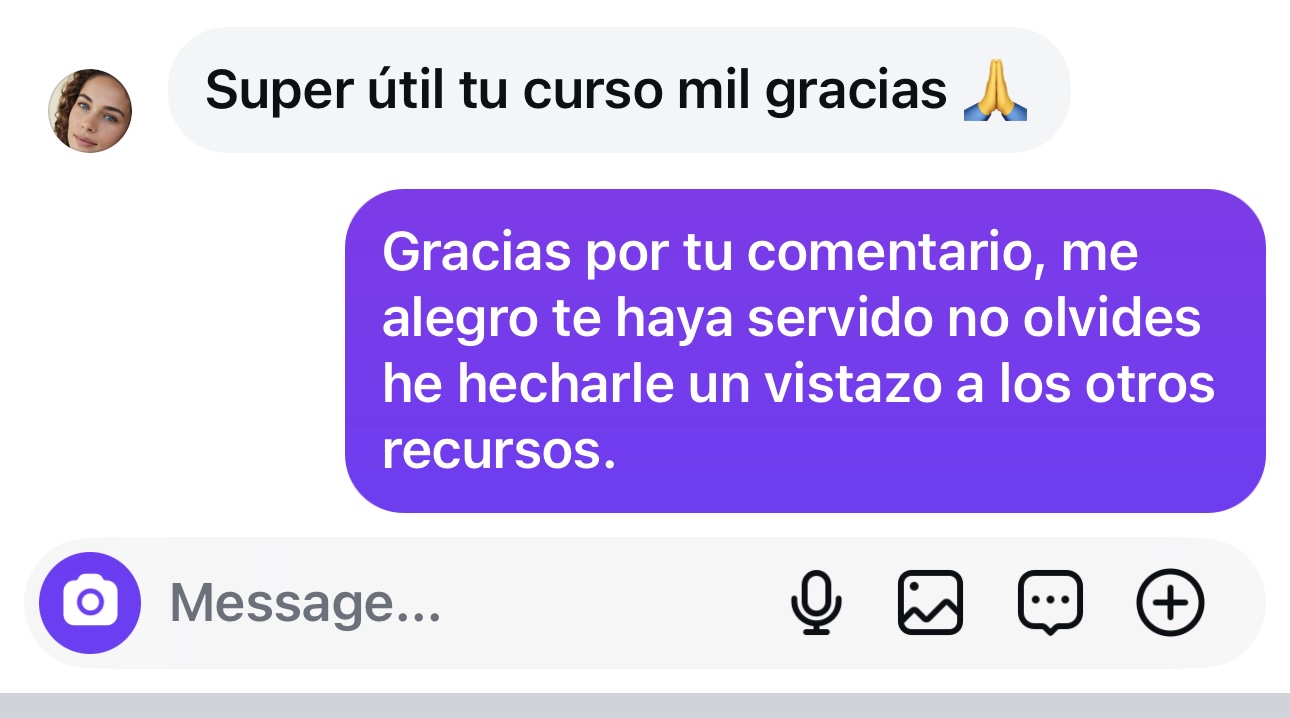Screen dimensions: 1290x718
Task: Open the sender's profile picture
Action: 90,111
